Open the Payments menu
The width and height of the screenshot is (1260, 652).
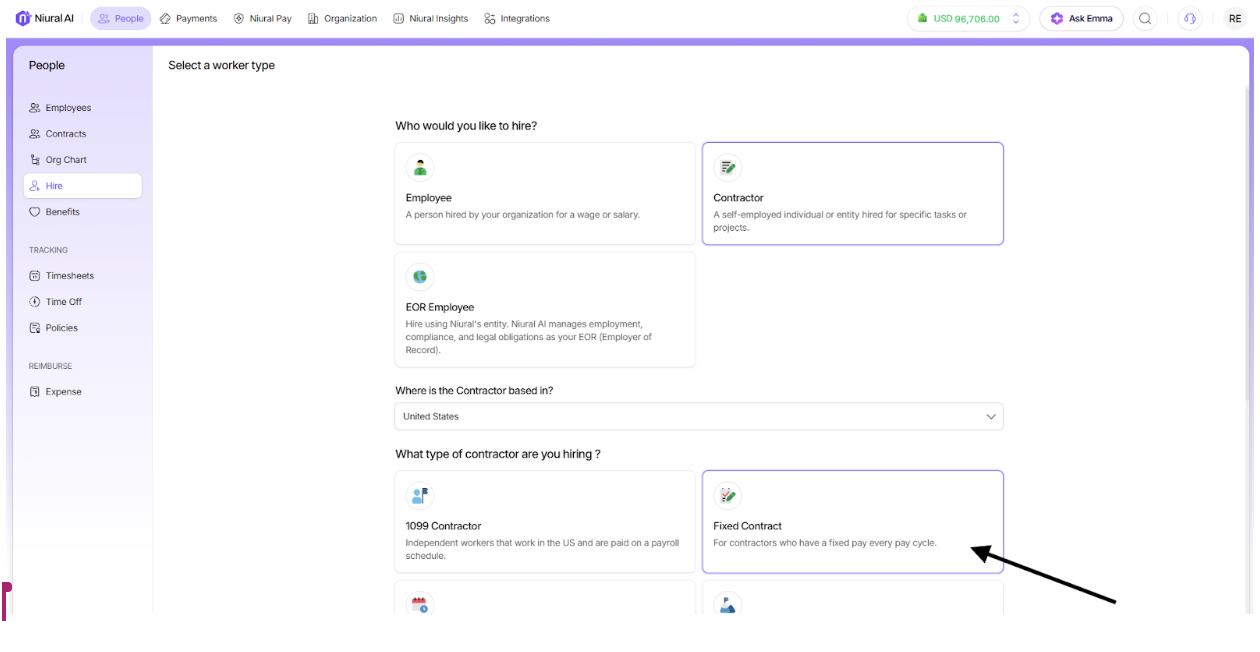[188, 18]
